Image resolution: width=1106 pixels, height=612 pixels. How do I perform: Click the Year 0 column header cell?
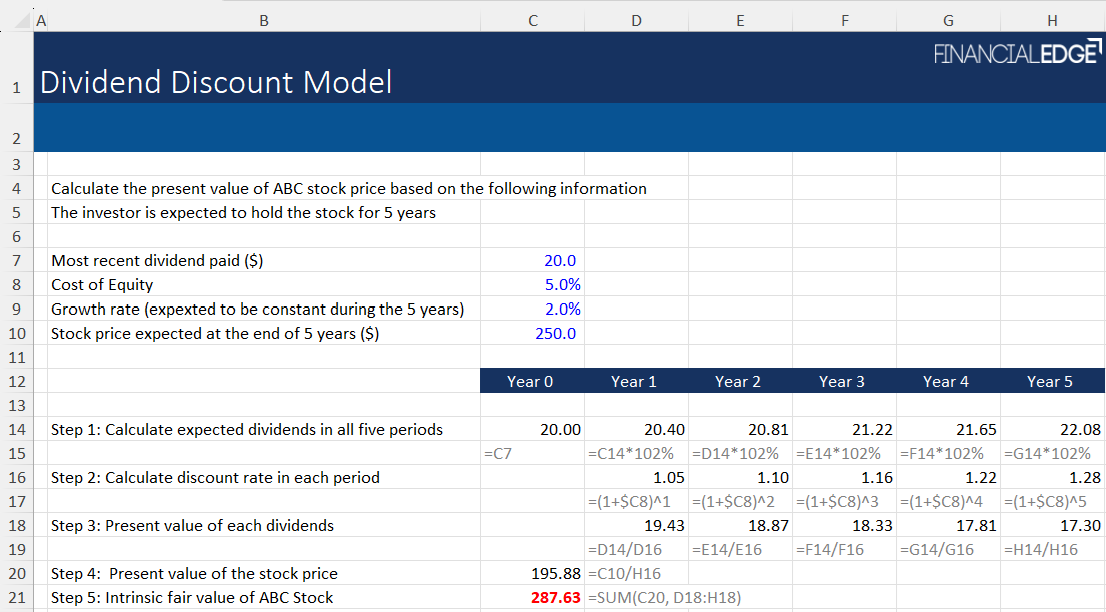tap(530, 381)
